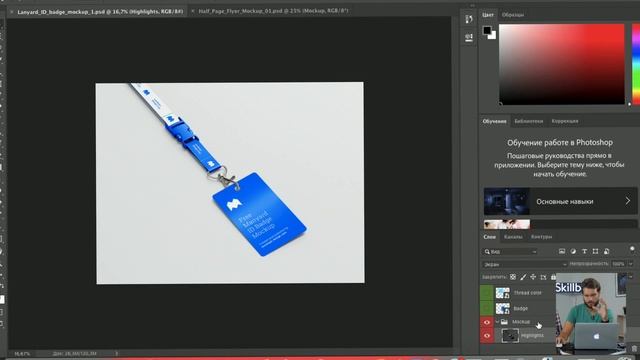
Task: Open the blending mode dropdown Экран
Action: pyautogui.click(x=524, y=264)
